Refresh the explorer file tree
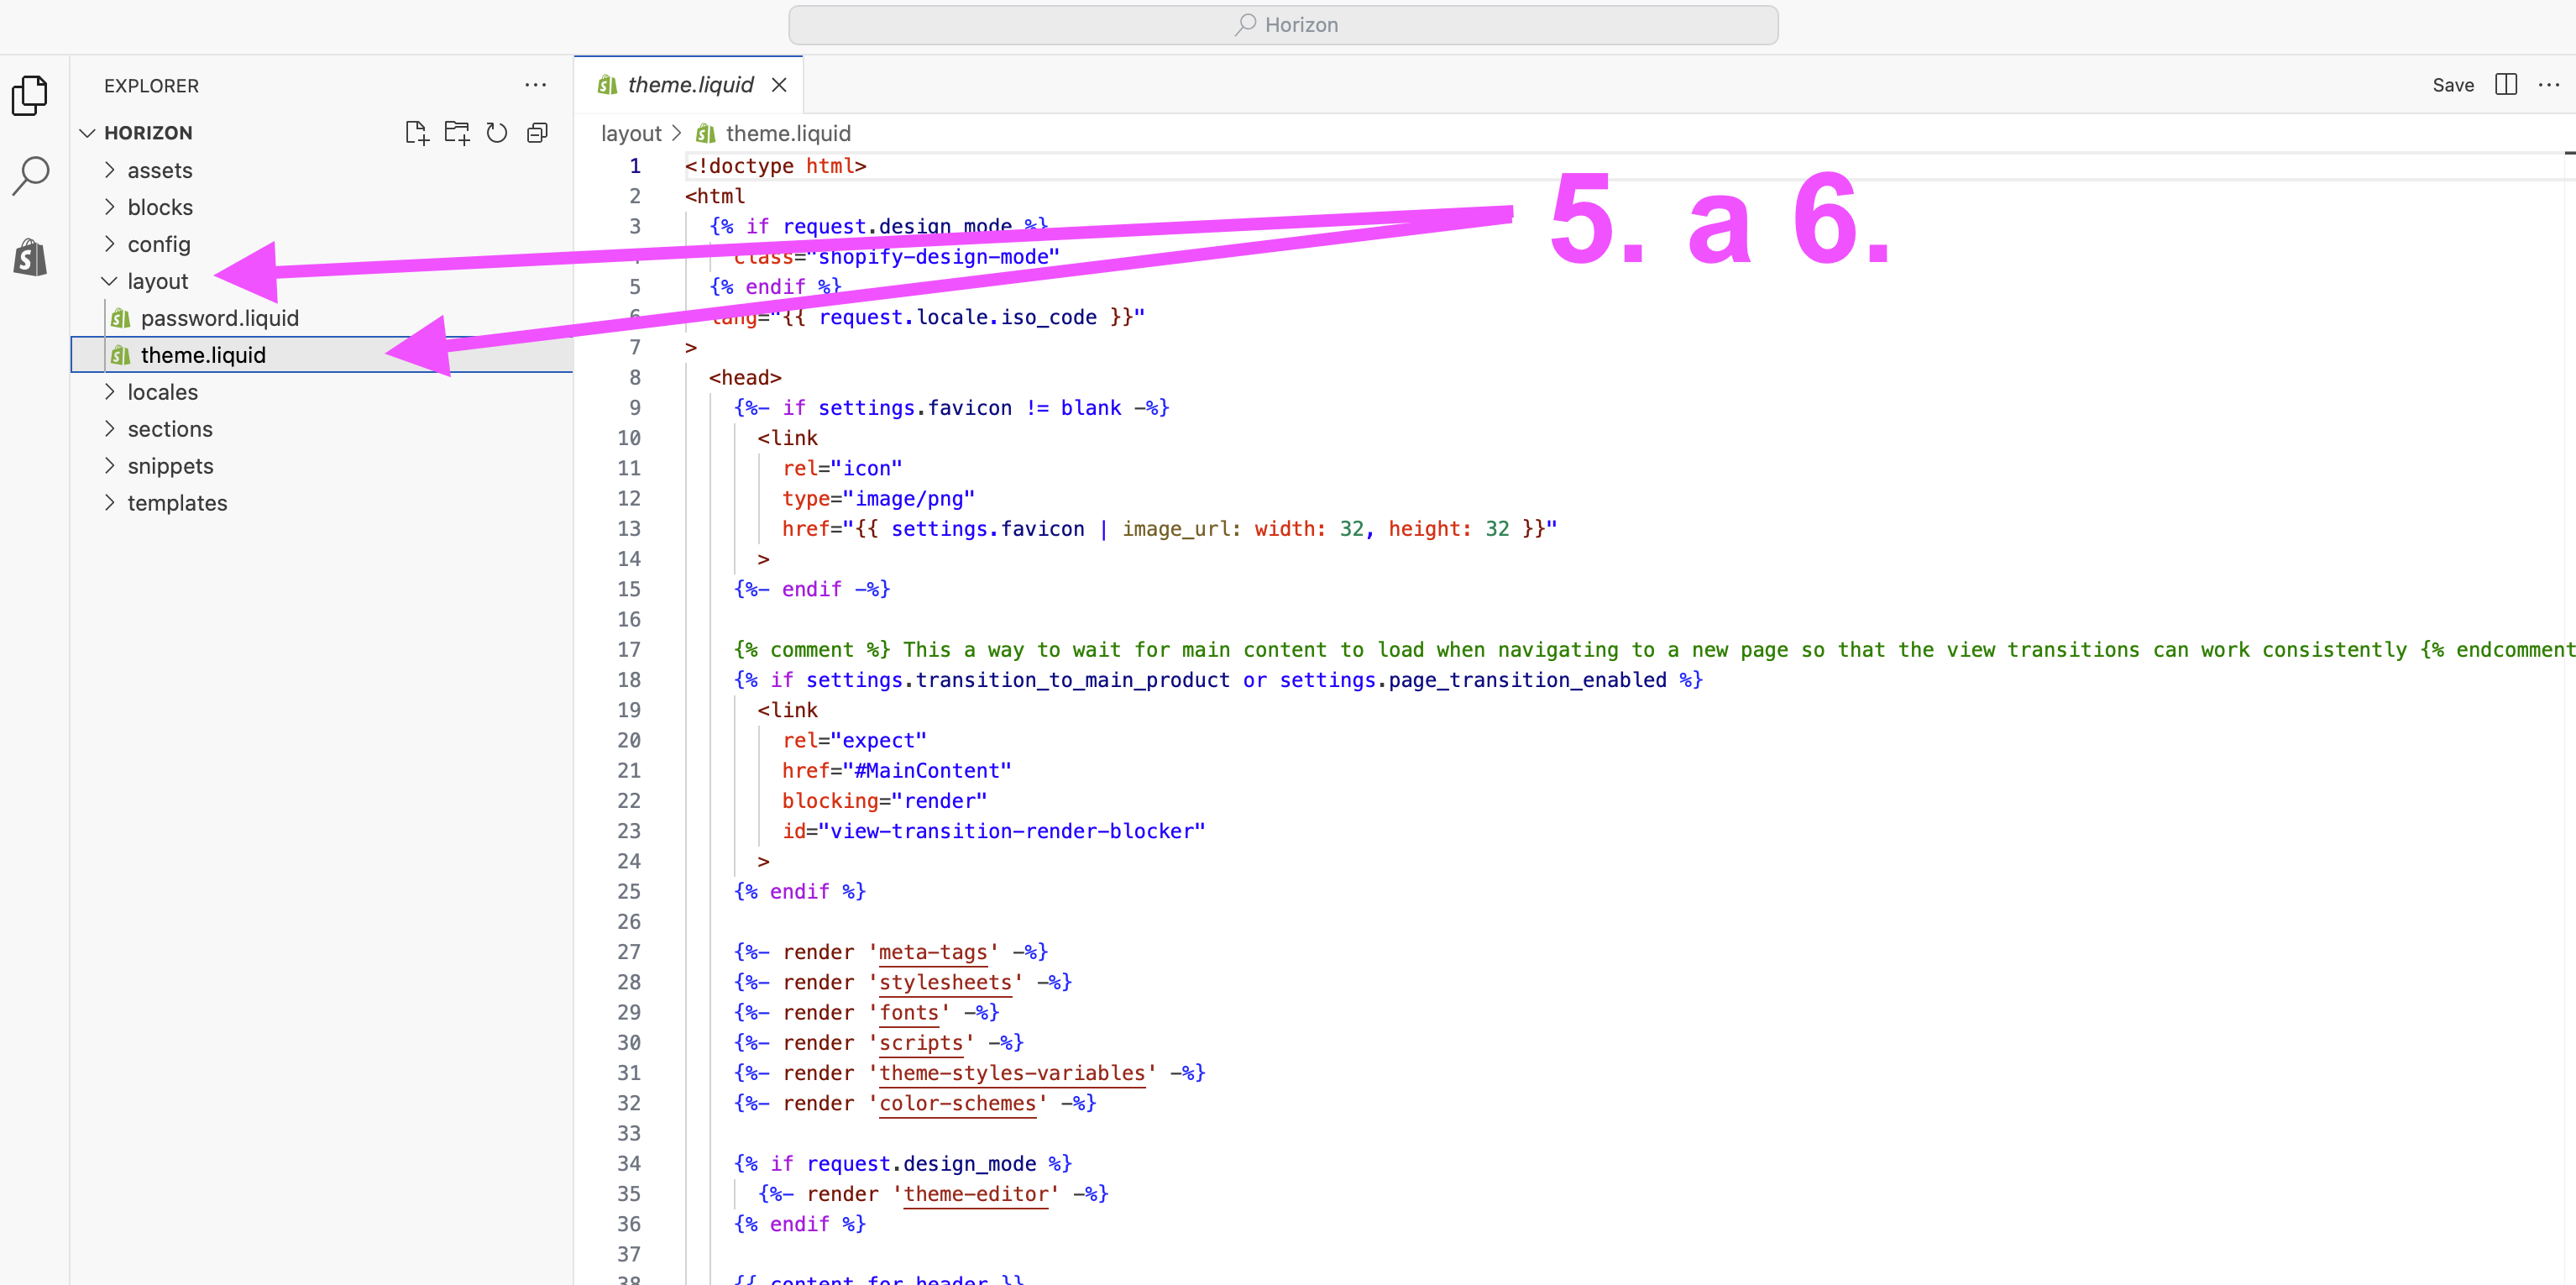The height and width of the screenshot is (1285, 2576). 497,133
